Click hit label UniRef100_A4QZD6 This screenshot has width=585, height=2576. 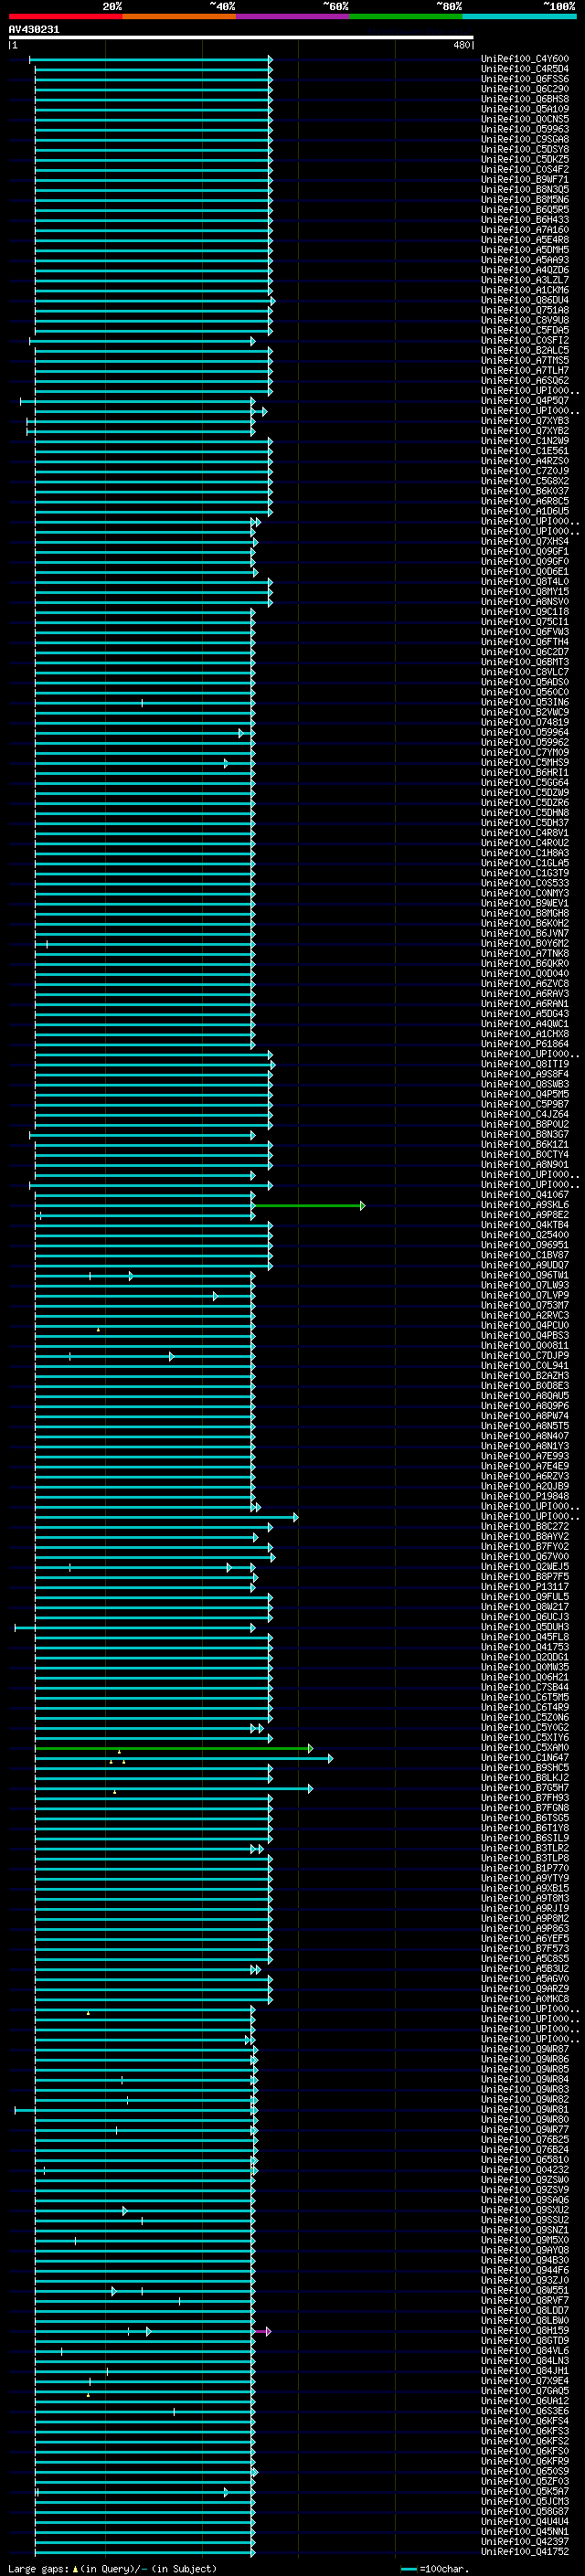(x=525, y=270)
